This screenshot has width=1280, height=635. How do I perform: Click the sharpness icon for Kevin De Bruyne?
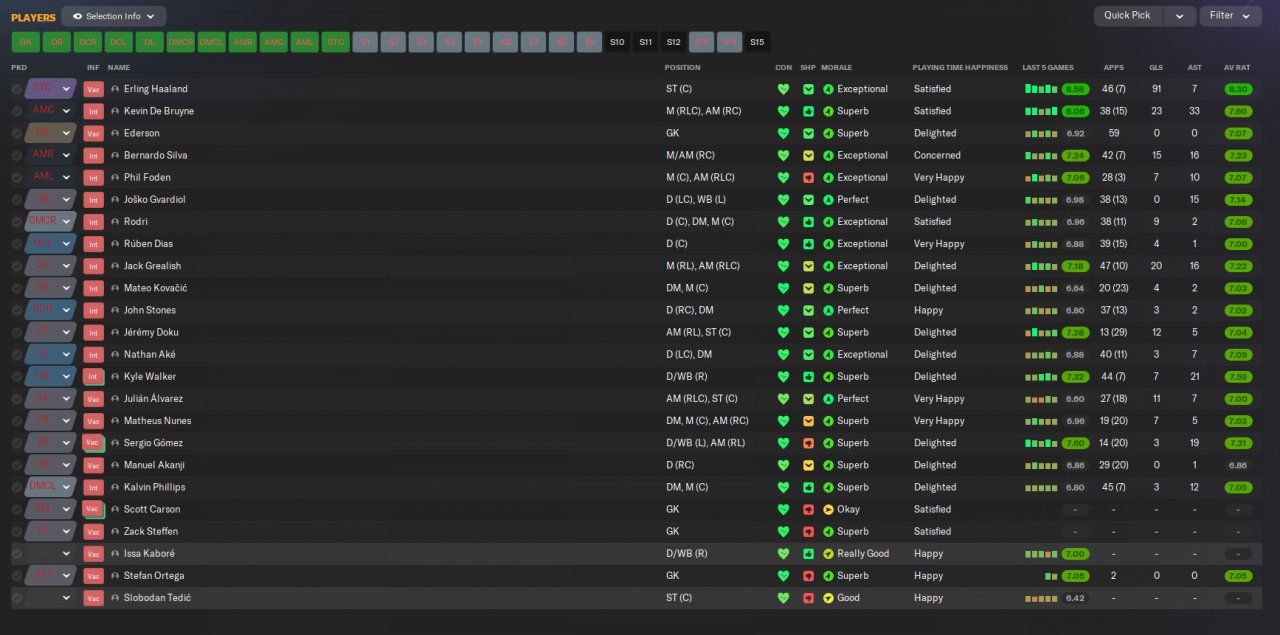pyautogui.click(x=808, y=111)
